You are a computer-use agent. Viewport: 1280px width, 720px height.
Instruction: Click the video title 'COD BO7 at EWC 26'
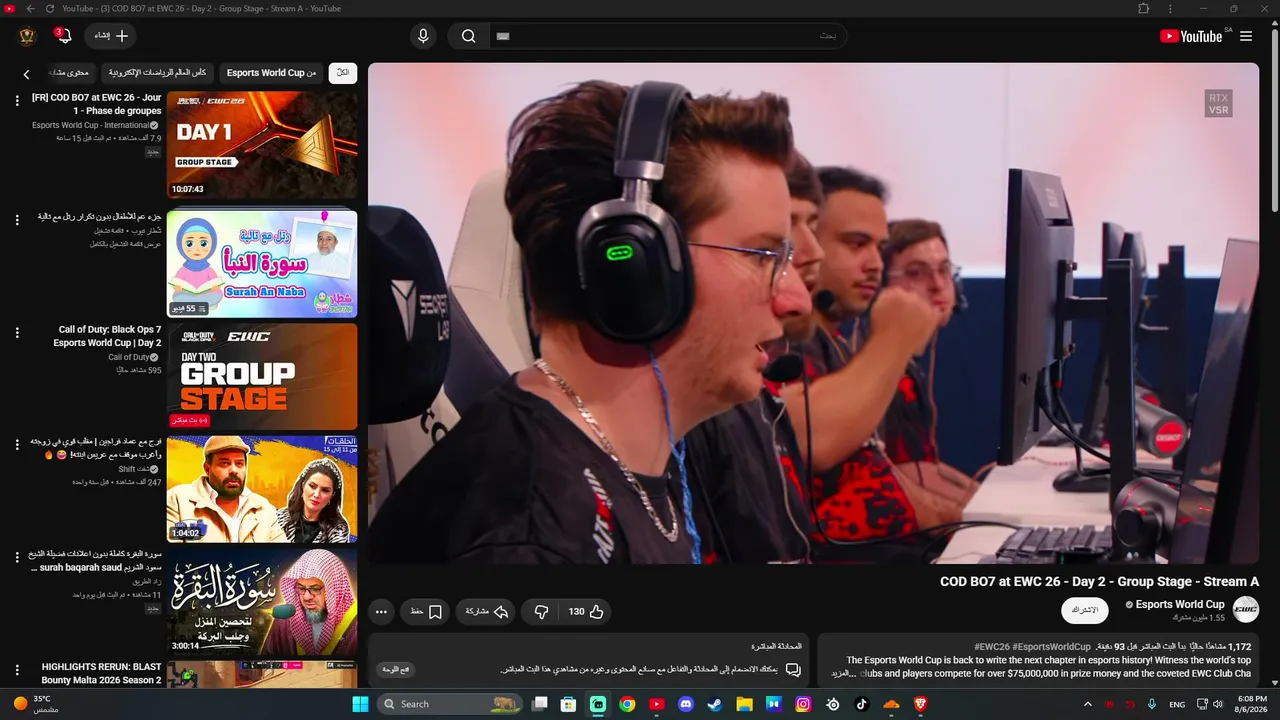1099,581
